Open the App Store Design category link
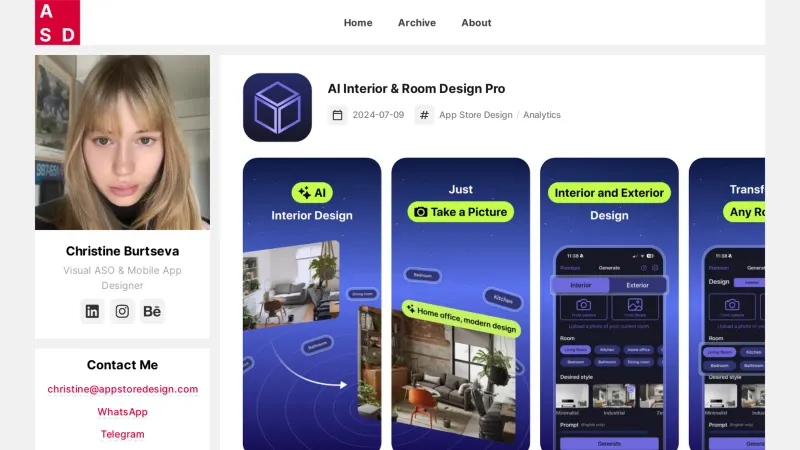 [x=476, y=115]
